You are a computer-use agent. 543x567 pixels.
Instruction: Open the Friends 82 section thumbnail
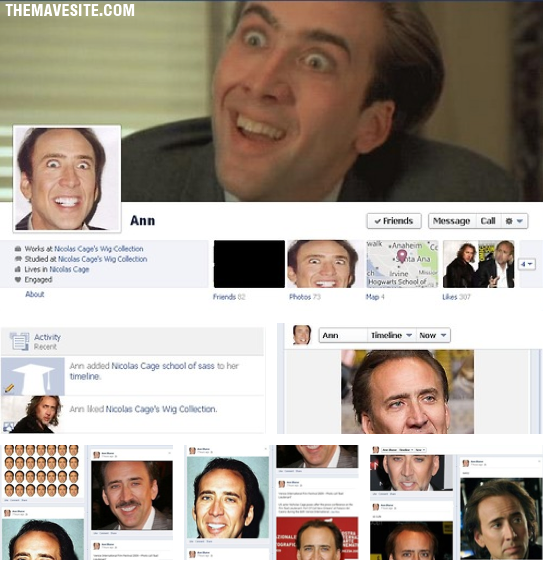(249, 264)
